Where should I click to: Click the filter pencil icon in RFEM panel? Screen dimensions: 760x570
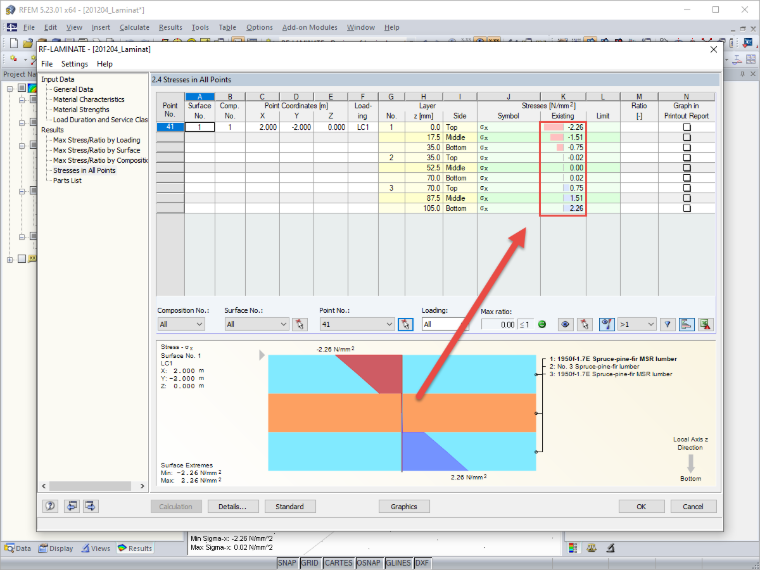pyautogui.click(x=610, y=548)
